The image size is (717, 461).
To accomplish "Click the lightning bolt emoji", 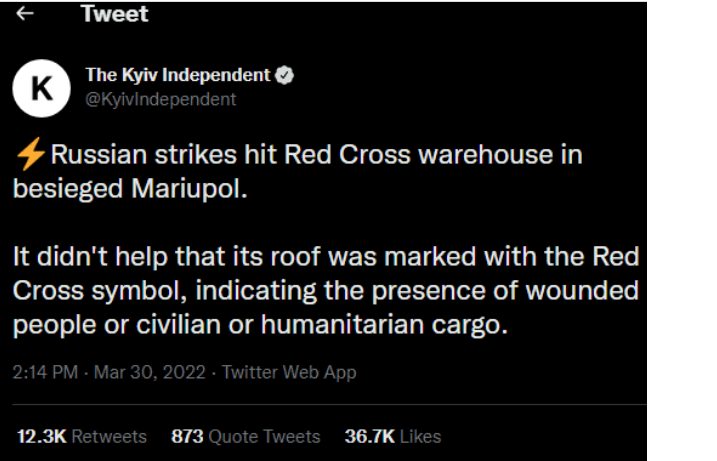I will coord(30,156).
